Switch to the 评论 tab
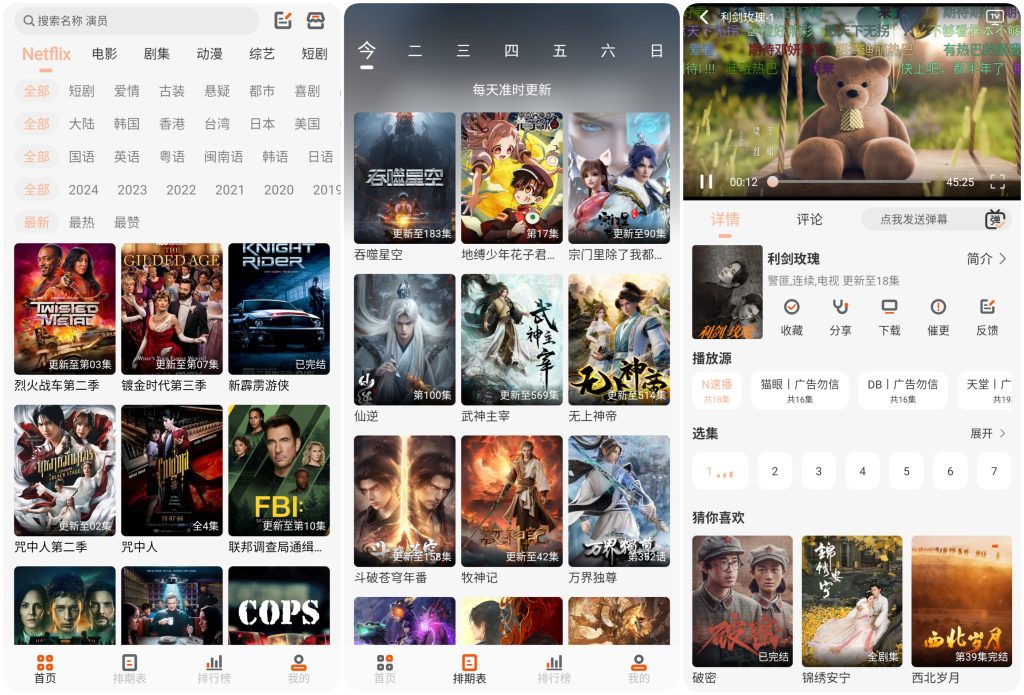 810,219
